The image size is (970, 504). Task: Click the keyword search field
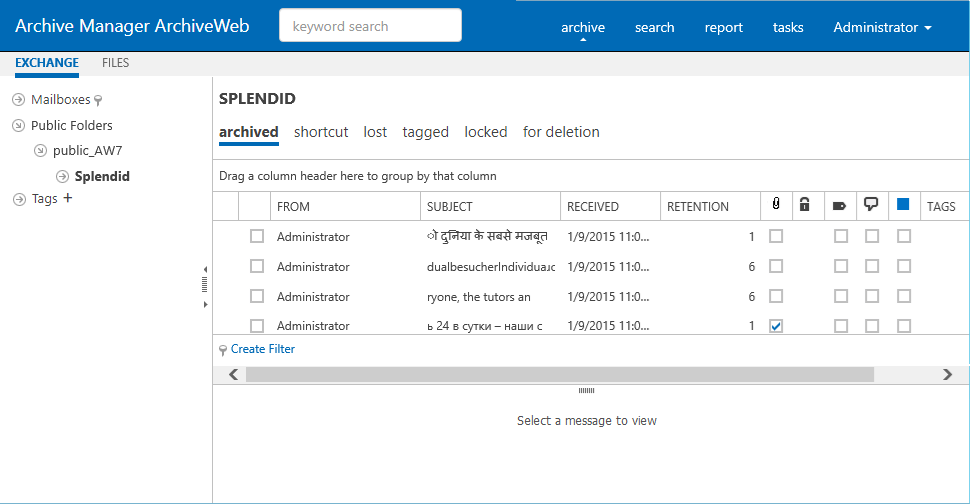click(x=370, y=26)
